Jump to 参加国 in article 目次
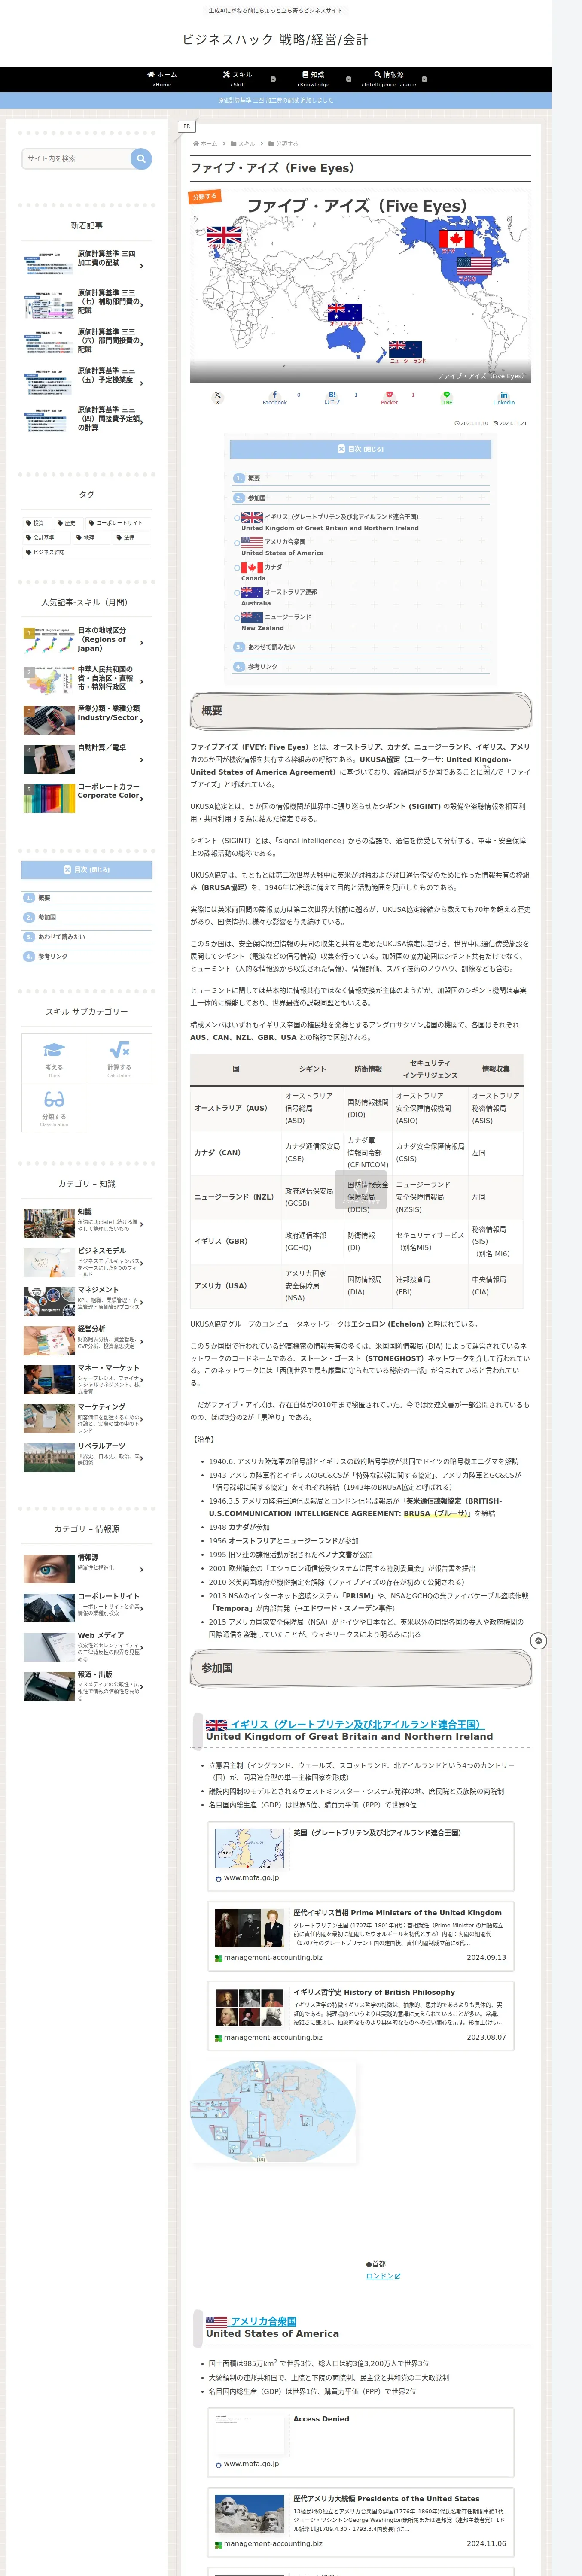This screenshot has height=2576, width=582. pyautogui.click(x=257, y=498)
